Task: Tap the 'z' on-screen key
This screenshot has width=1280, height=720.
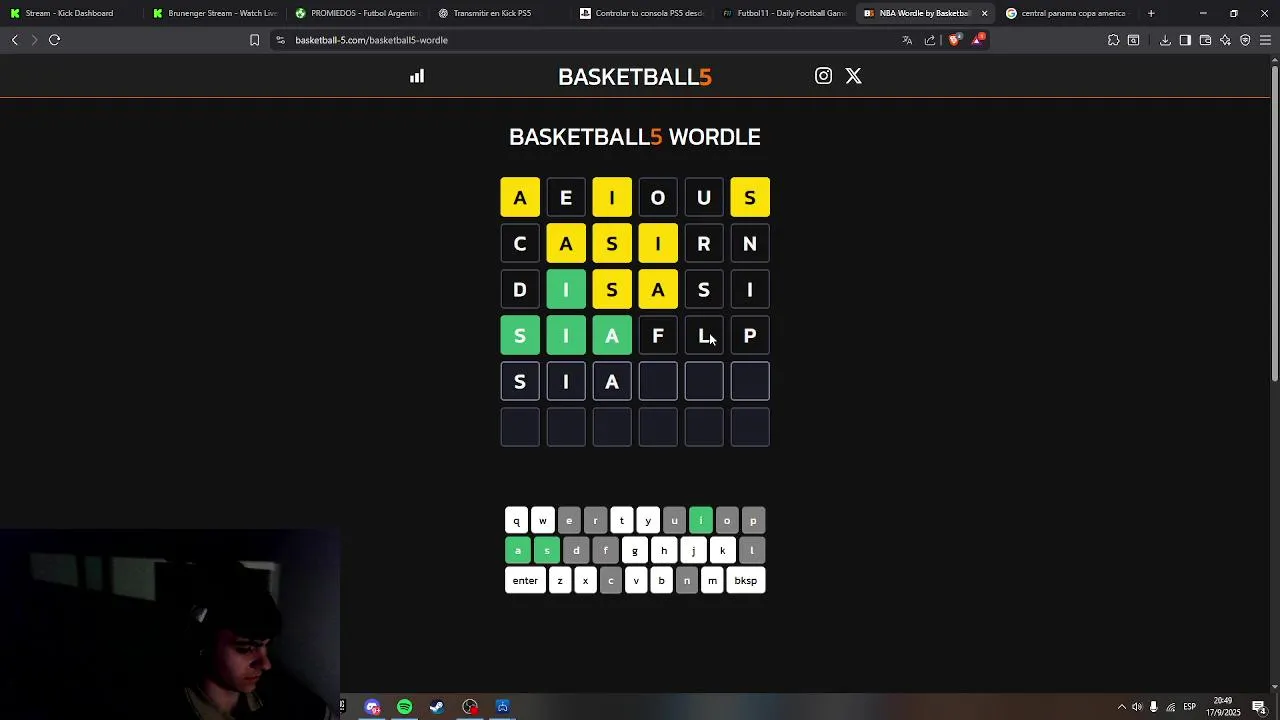Action: tap(560, 580)
